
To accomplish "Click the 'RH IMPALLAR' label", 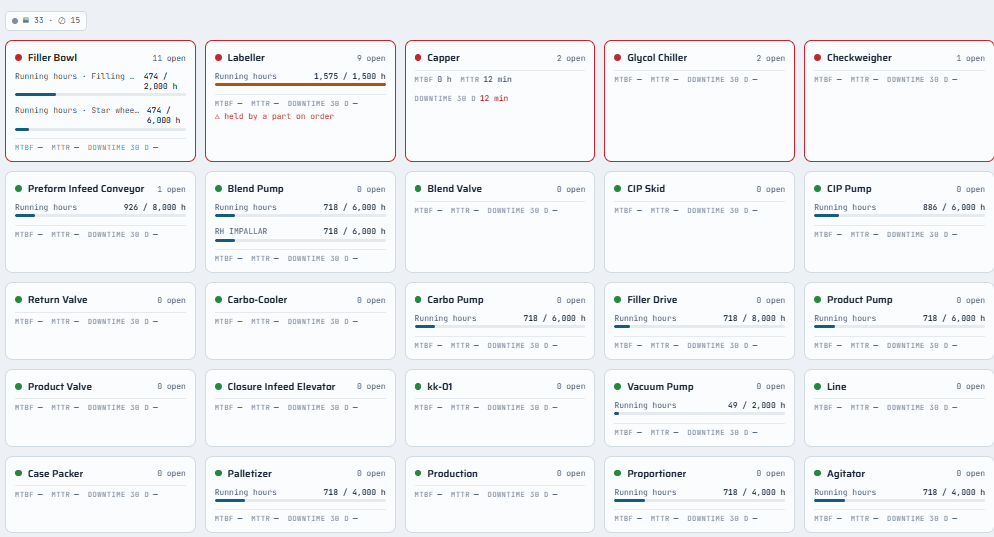I will 241,231.
